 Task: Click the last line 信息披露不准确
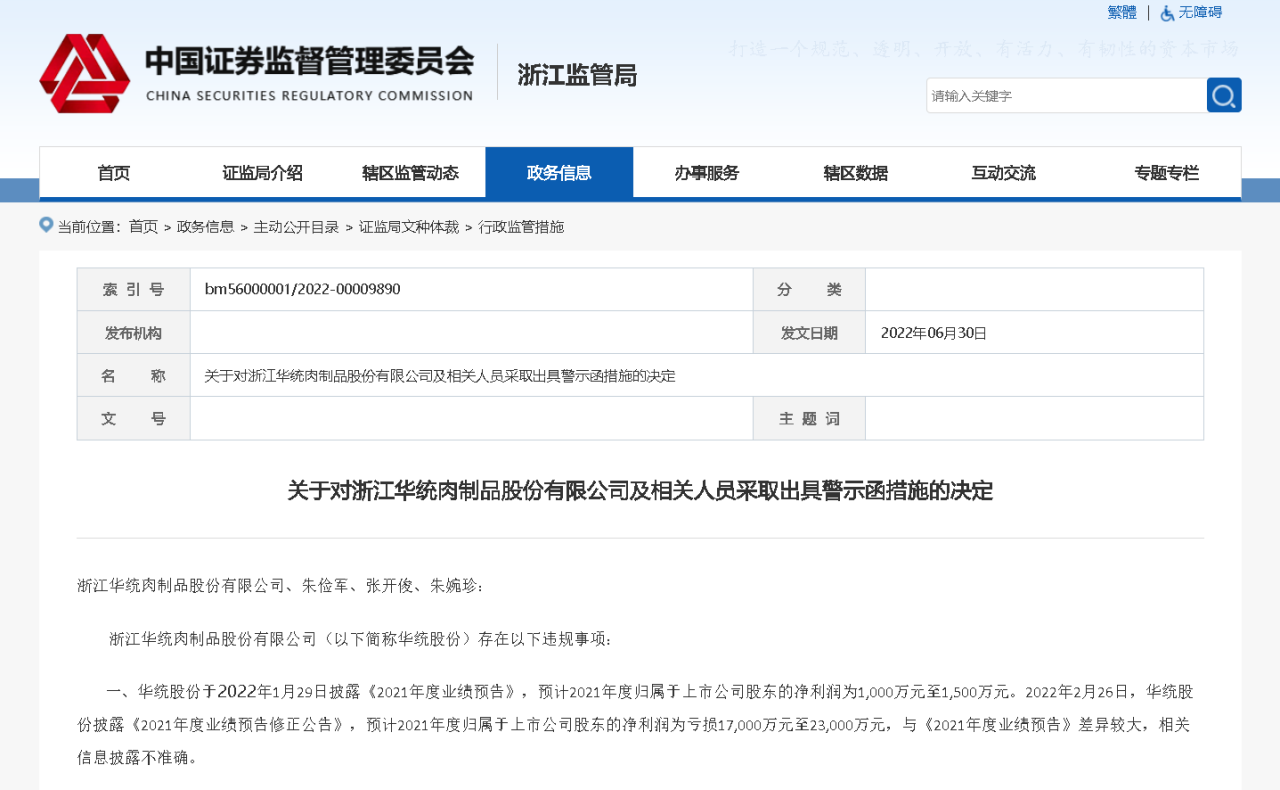137,757
